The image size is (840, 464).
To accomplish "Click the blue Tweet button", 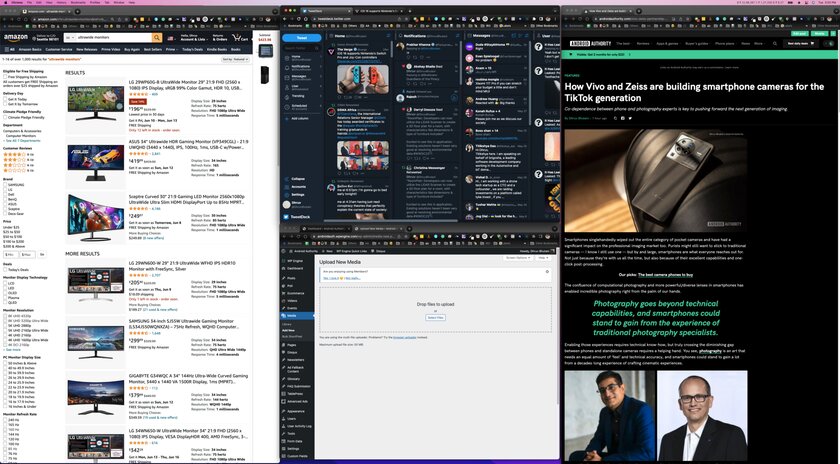I will click(302, 38).
